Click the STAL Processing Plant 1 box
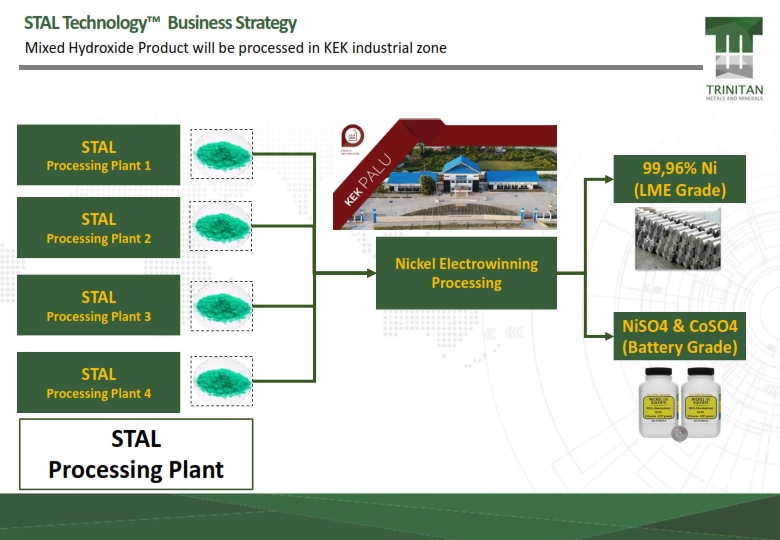This screenshot has width=780, height=540. (99, 155)
